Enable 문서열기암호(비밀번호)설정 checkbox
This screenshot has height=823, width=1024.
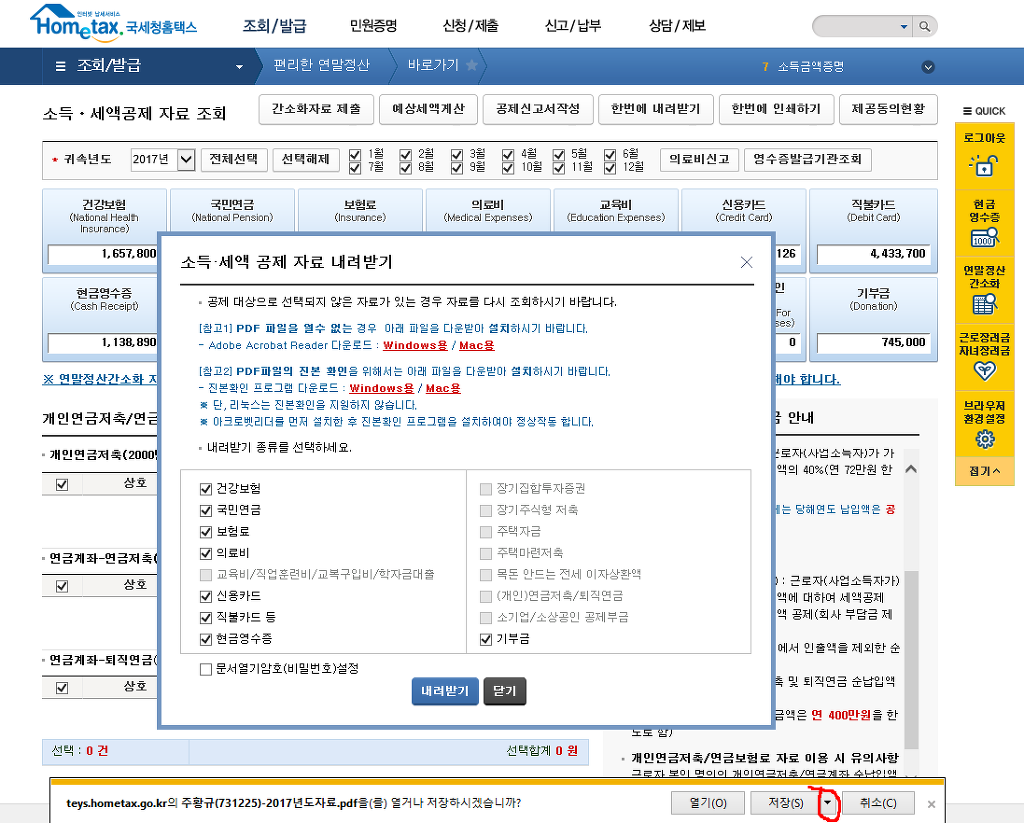(206, 668)
